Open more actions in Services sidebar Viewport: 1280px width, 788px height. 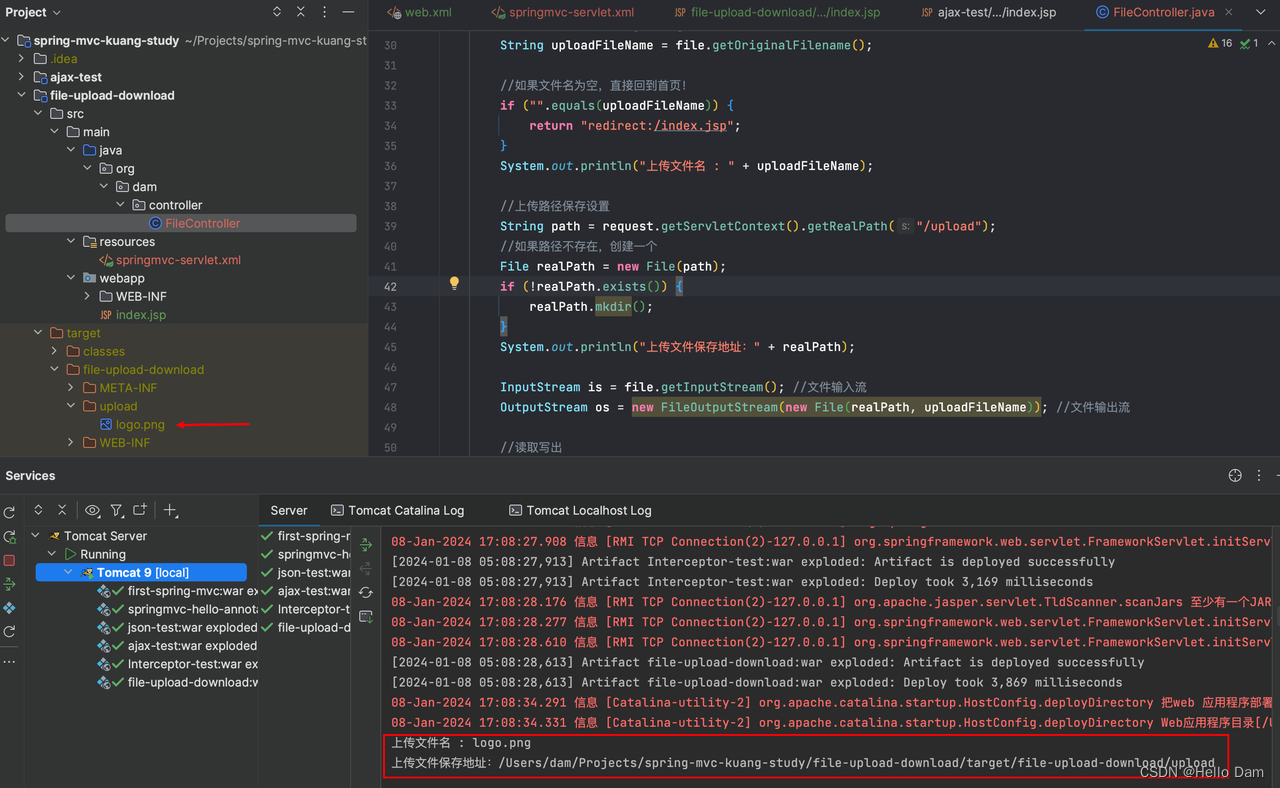pos(9,661)
